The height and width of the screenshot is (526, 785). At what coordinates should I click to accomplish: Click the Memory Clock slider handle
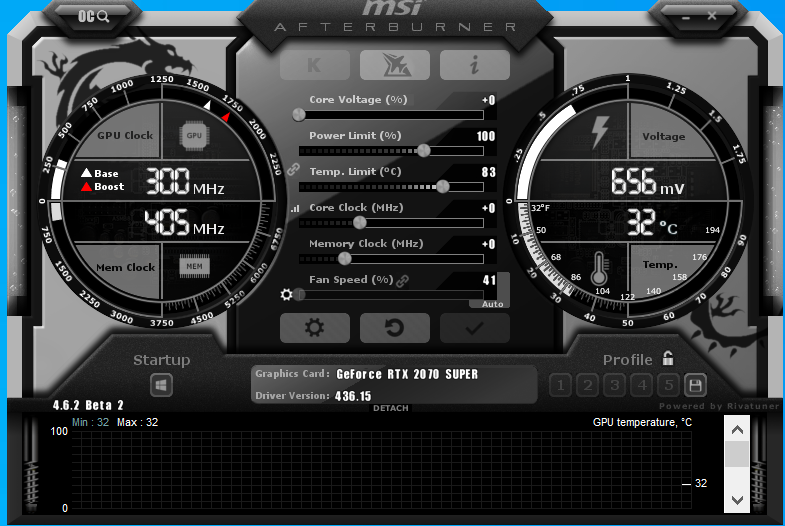[344, 259]
